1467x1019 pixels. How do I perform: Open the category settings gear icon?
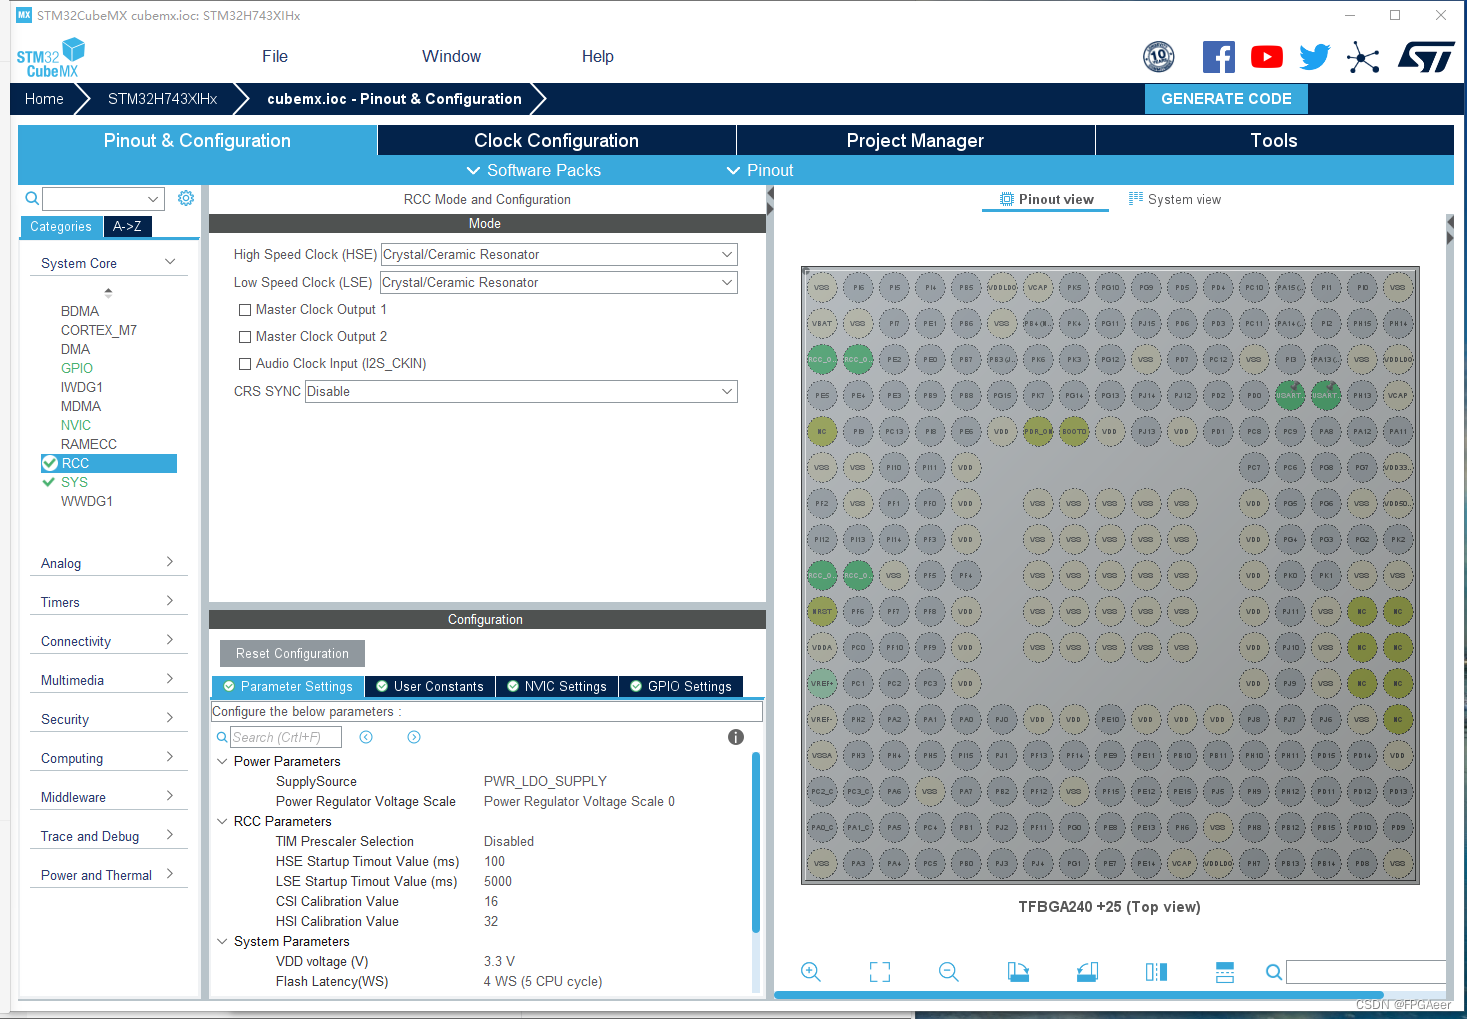186,198
